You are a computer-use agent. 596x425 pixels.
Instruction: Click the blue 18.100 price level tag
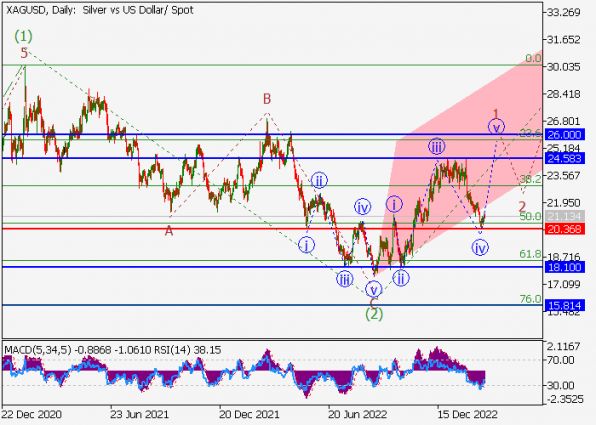coord(564,267)
